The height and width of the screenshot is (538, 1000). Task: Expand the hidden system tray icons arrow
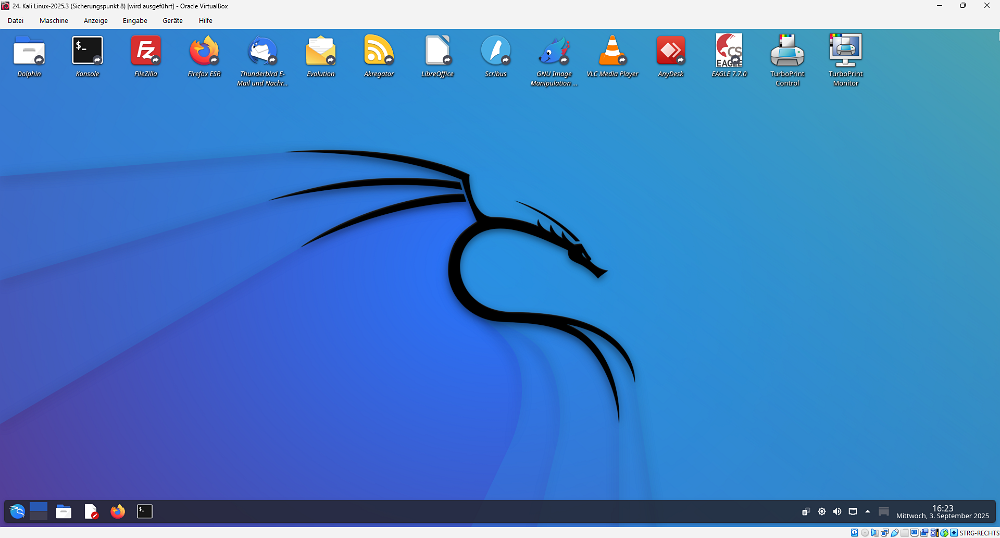(x=868, y=512)
